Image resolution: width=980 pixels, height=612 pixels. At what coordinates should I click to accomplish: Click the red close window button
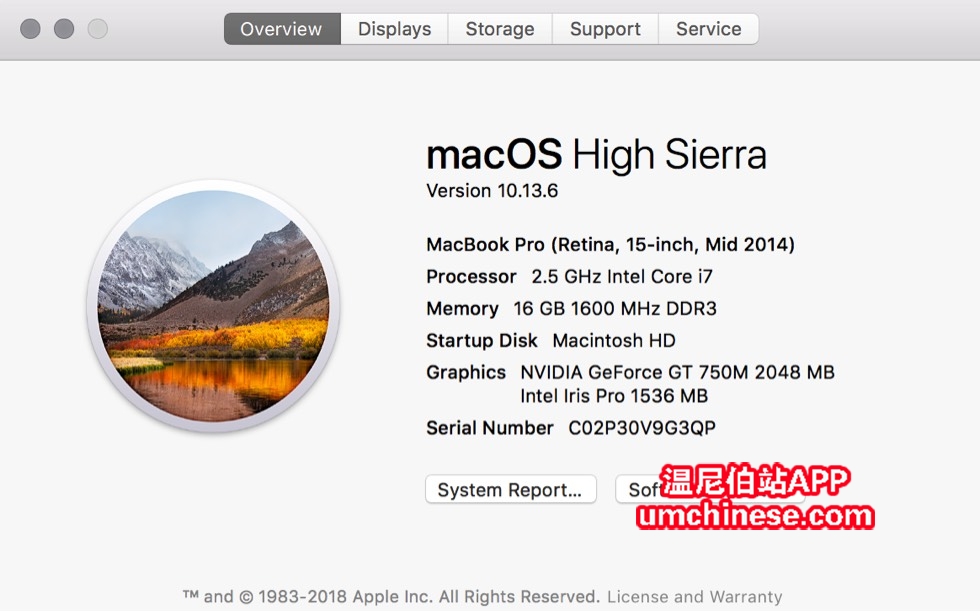30,29
